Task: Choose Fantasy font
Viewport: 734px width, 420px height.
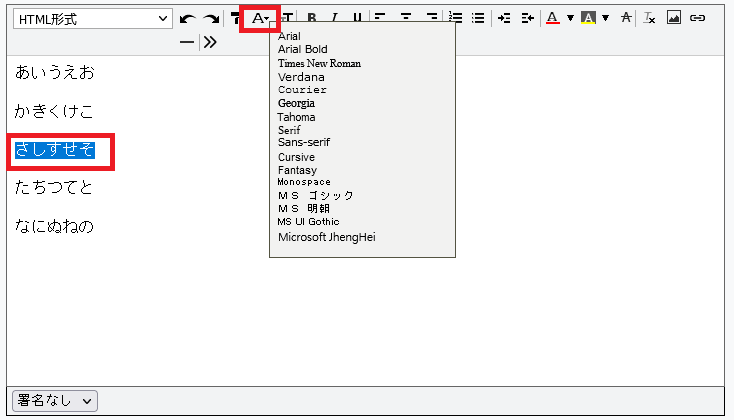Action: tap(297, 170)
